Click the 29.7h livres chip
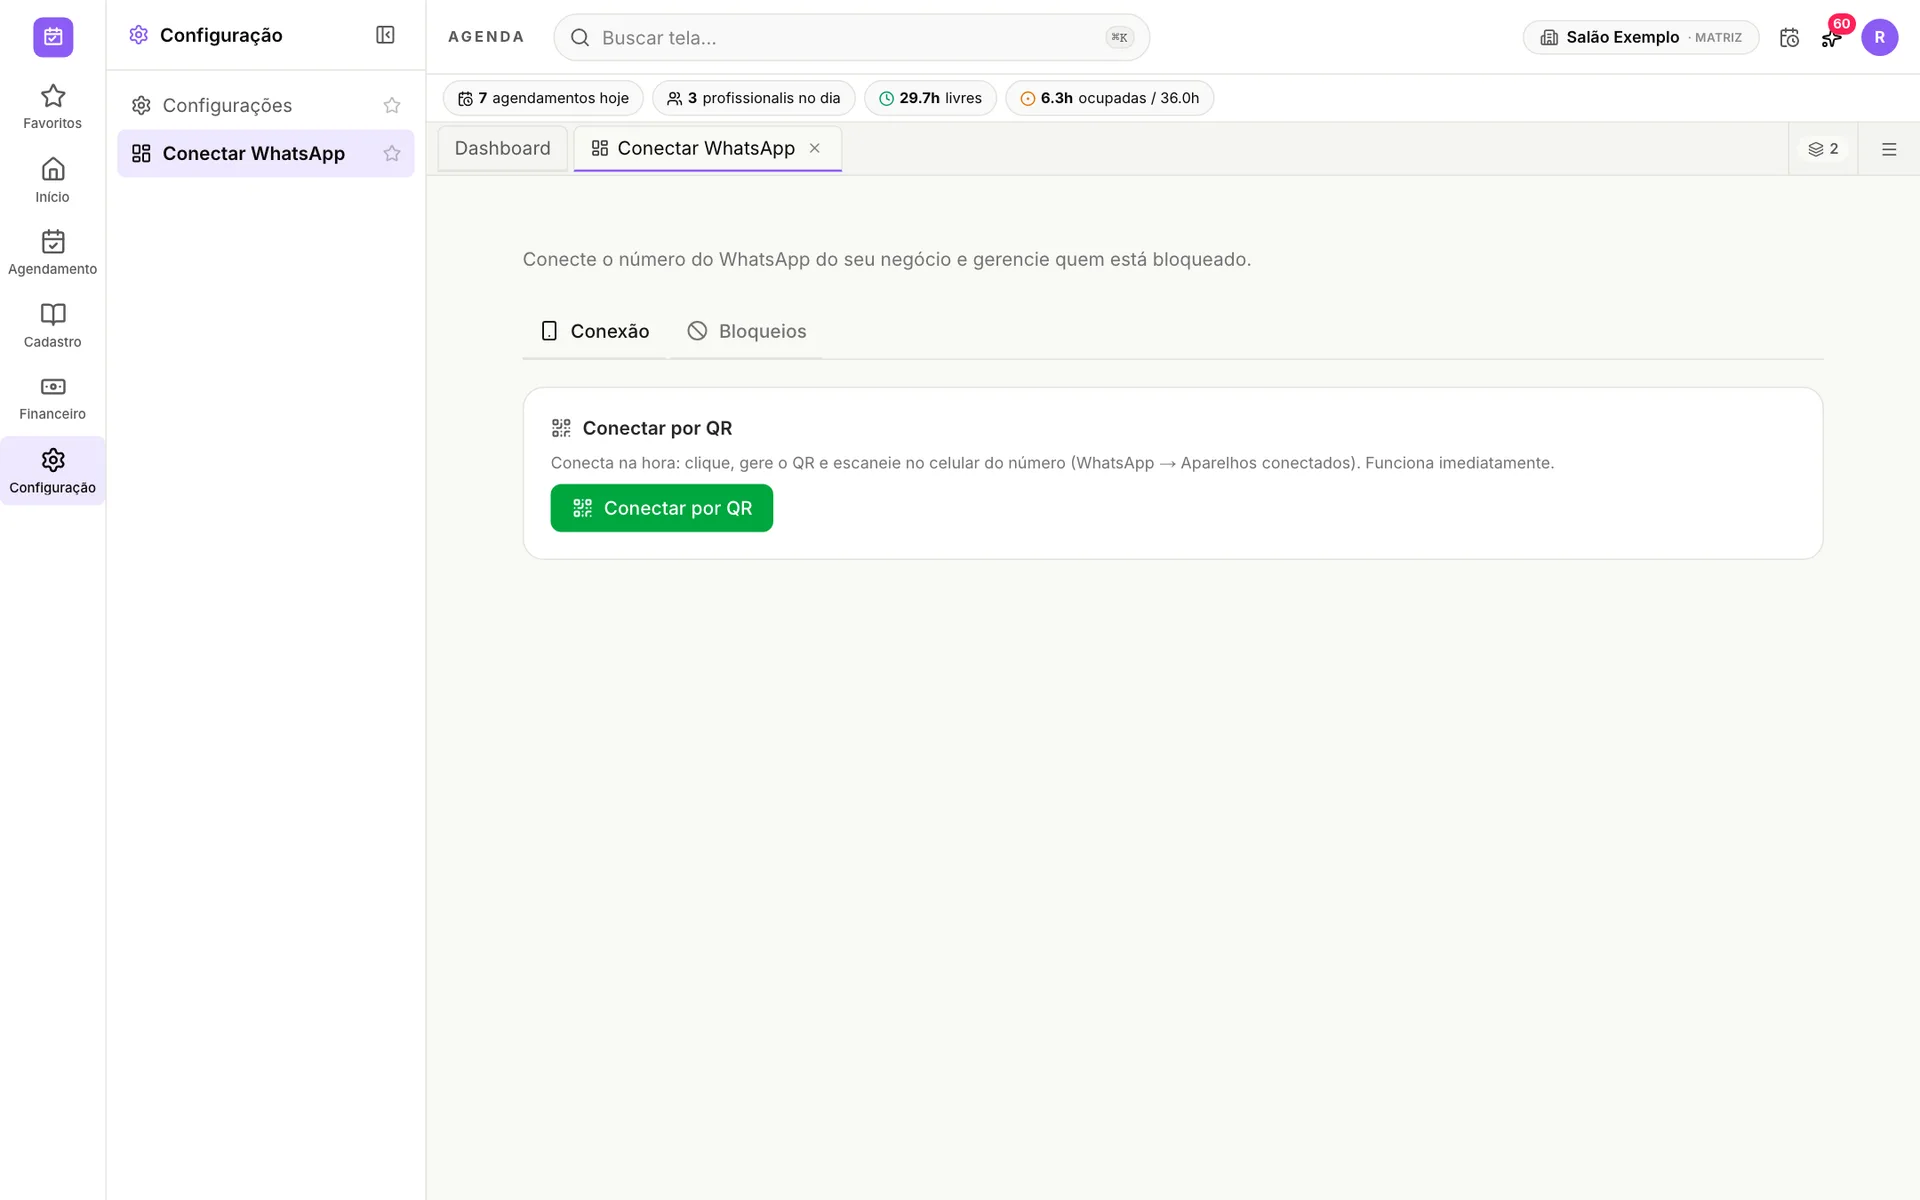The height and width of the screenshot is (1200, 1920). [930, 98]
